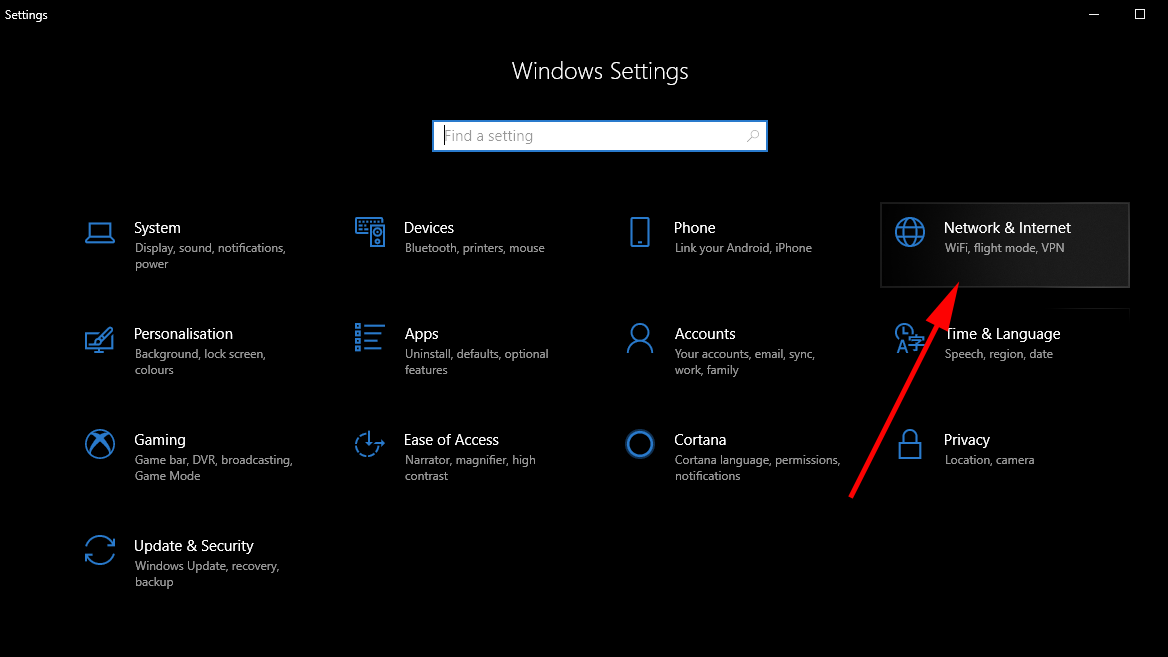Click the System laptop icon

pyautogui.click(x=100, y=232)
